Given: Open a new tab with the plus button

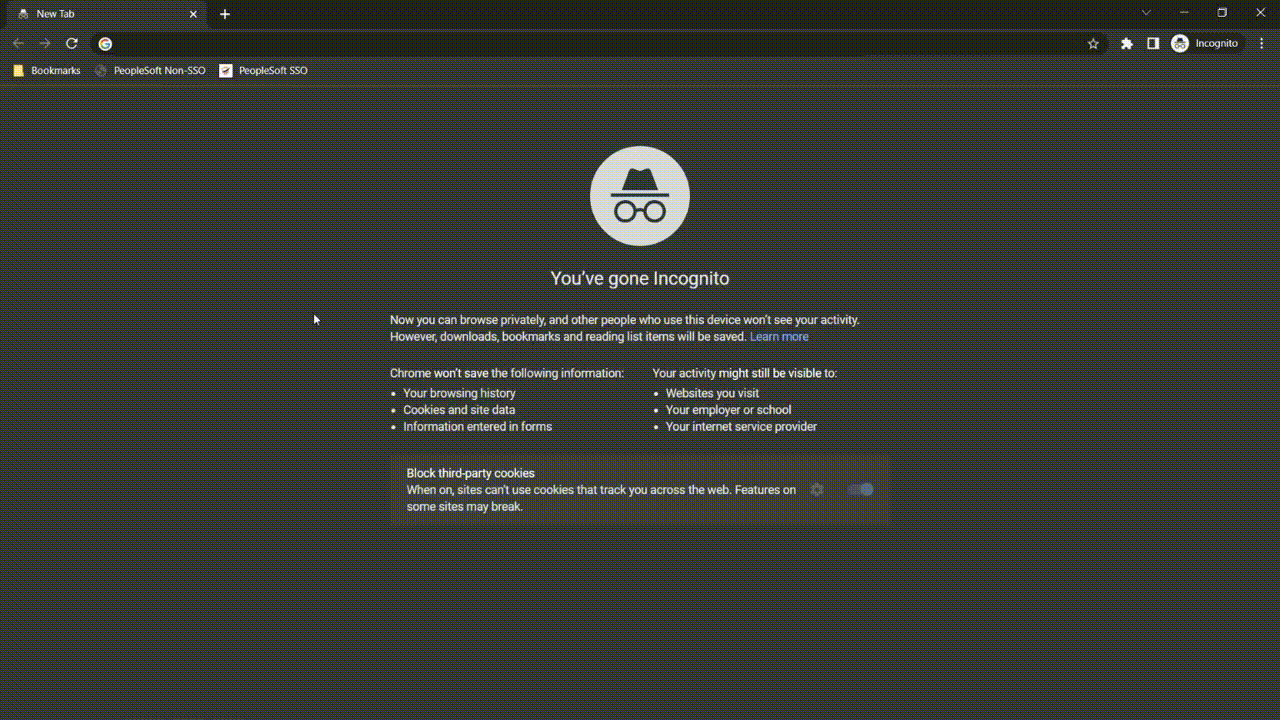Looking at the screenshot, I should point(225,14).
